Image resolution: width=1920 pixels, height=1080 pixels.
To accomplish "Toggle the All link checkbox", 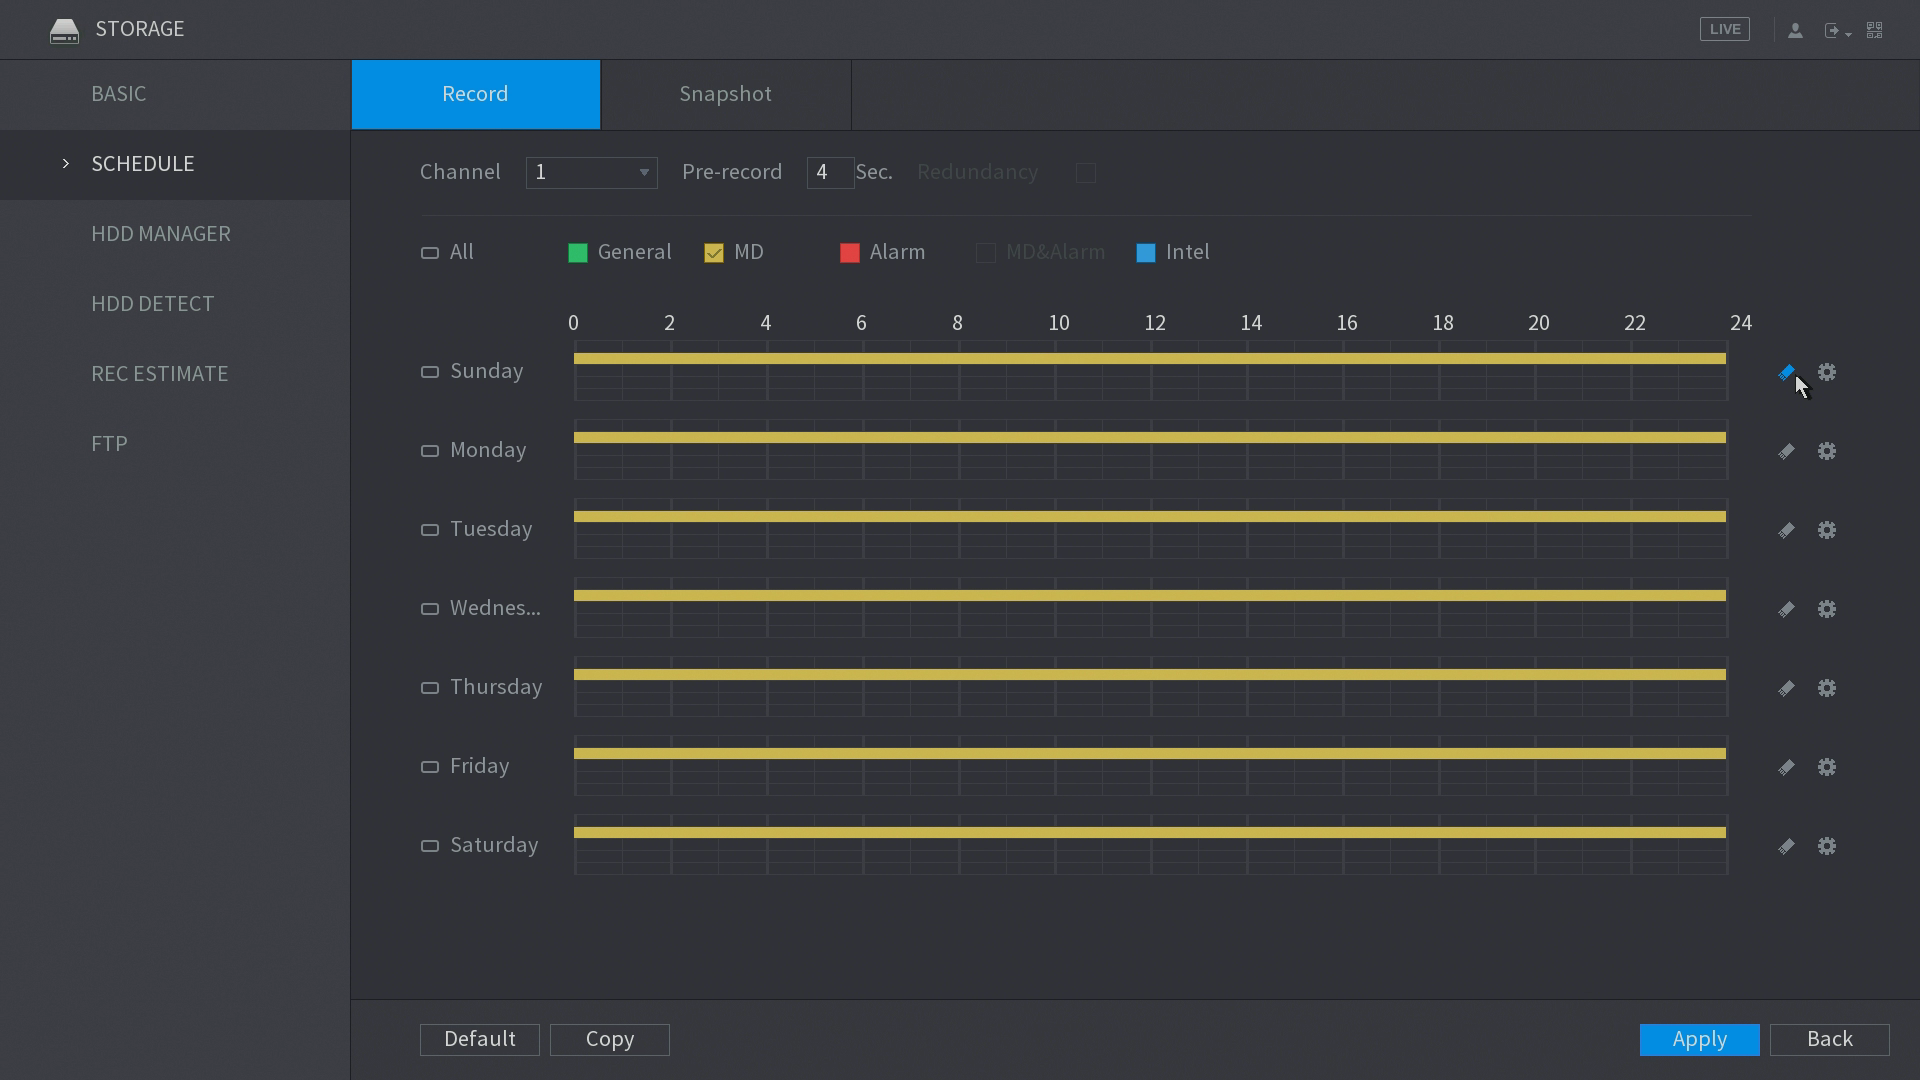I will pyautogui.click(x=430, y=253).
